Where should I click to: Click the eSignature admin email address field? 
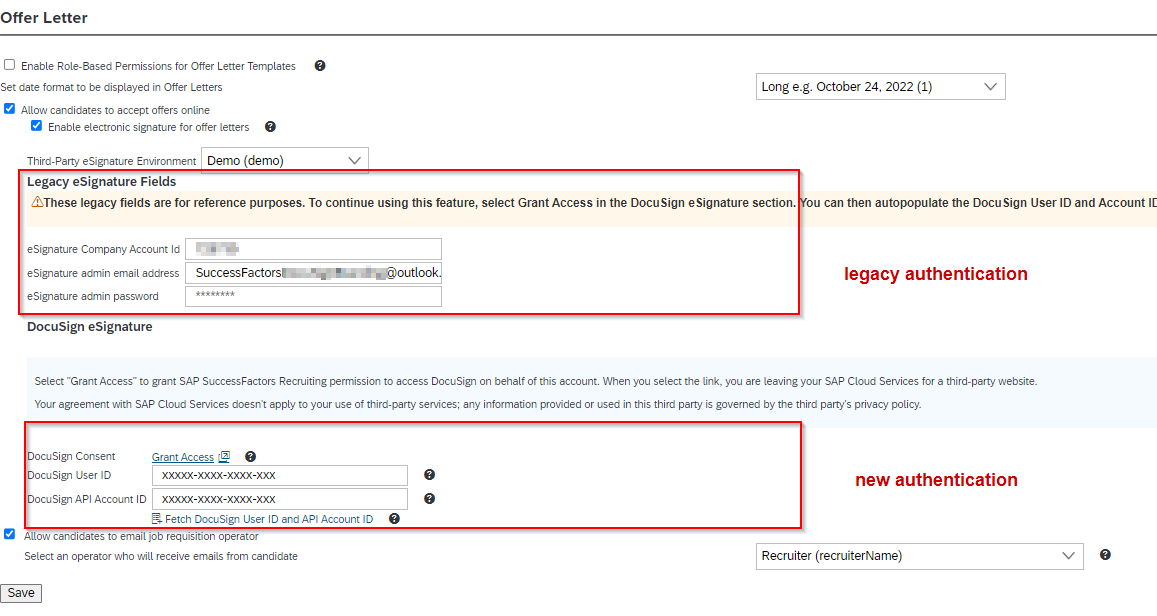pos(314,273)
